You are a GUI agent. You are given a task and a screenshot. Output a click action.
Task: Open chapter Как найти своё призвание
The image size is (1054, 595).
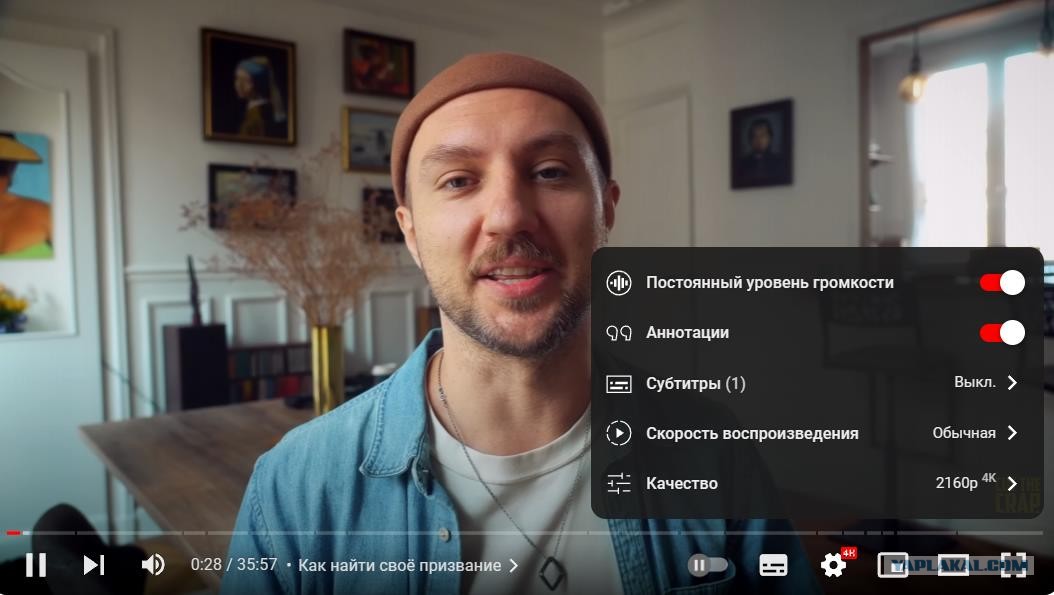click(399, 565)
